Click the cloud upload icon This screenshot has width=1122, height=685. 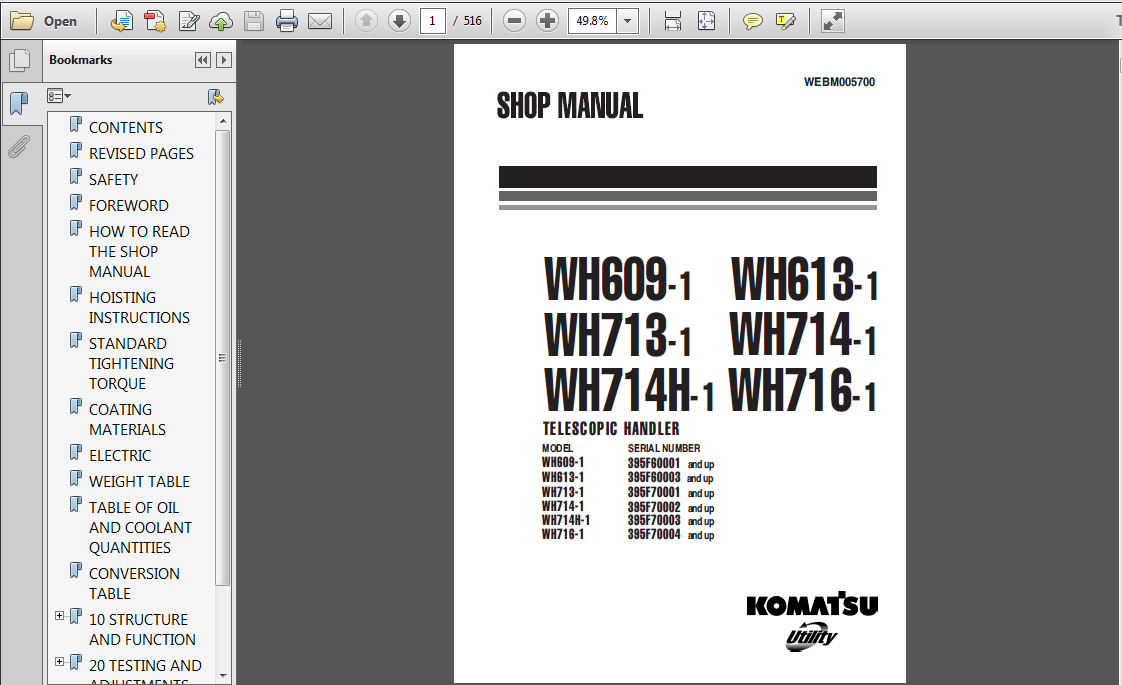(221, 21)
